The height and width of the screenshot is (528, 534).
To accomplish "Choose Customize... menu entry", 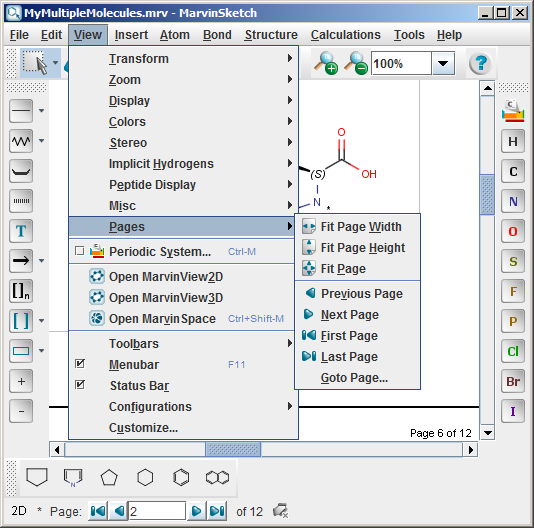I will pyautogui.click(x=184, y=428).
